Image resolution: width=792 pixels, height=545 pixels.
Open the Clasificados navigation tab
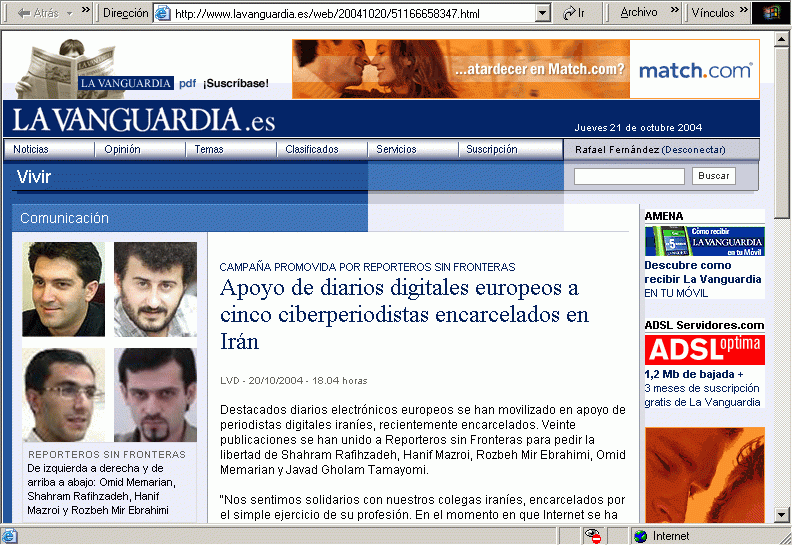(311, 149)
